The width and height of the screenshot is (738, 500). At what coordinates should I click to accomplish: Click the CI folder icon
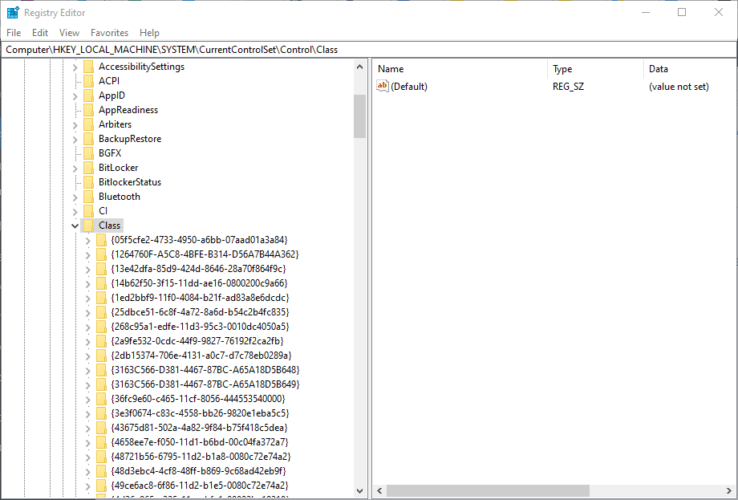tap(88, 211)
